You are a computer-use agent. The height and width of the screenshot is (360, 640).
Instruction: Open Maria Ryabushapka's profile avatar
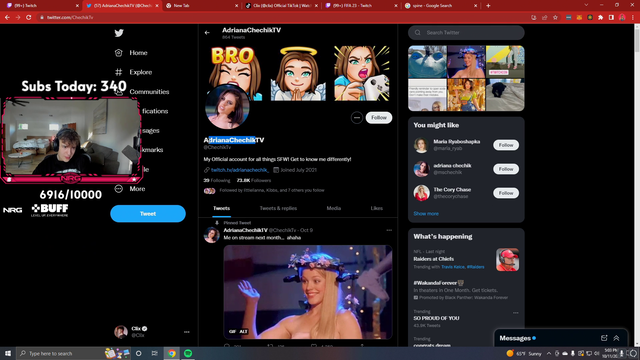[x=421, y=145]
